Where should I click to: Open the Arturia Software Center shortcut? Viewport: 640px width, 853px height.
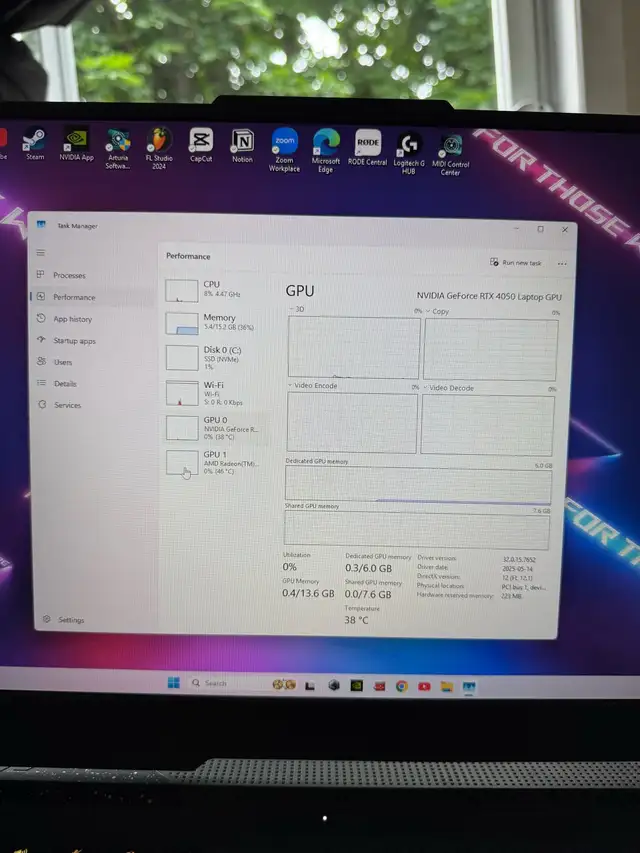(x=118, y=149)
